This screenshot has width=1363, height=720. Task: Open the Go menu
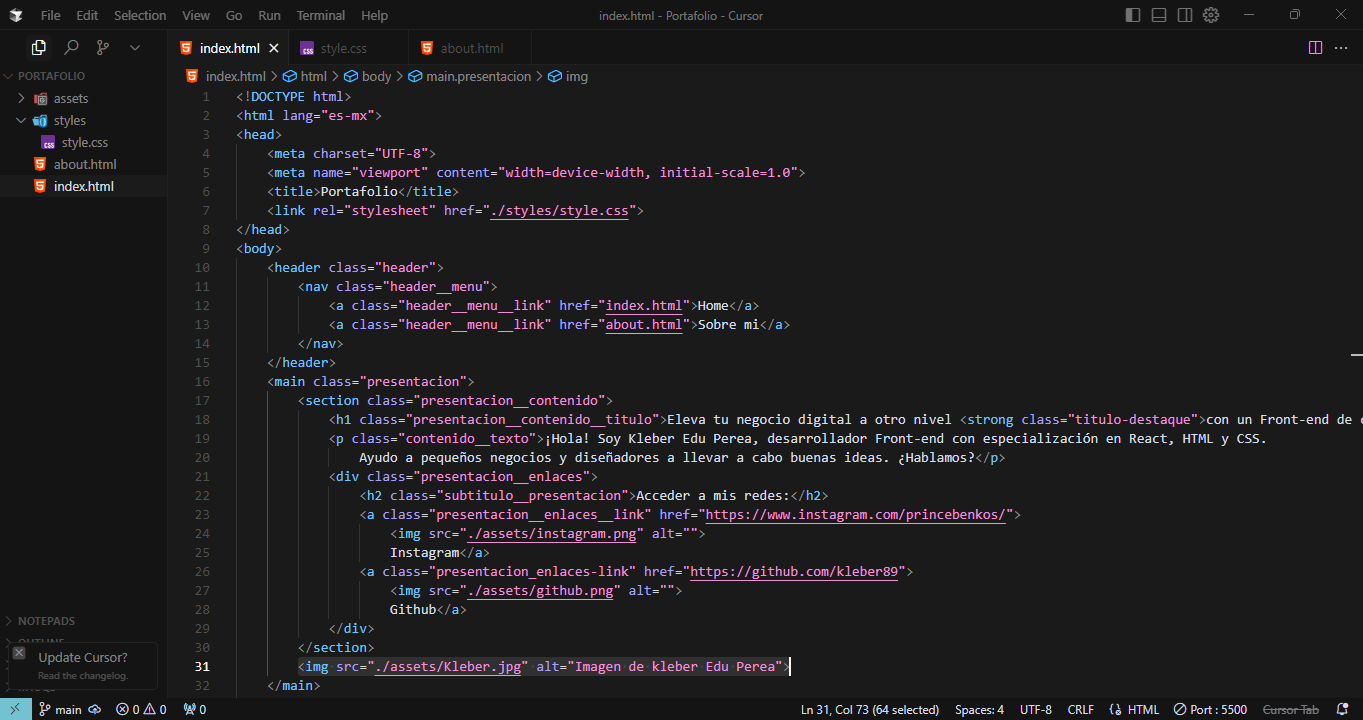click(x=234, y=15)
